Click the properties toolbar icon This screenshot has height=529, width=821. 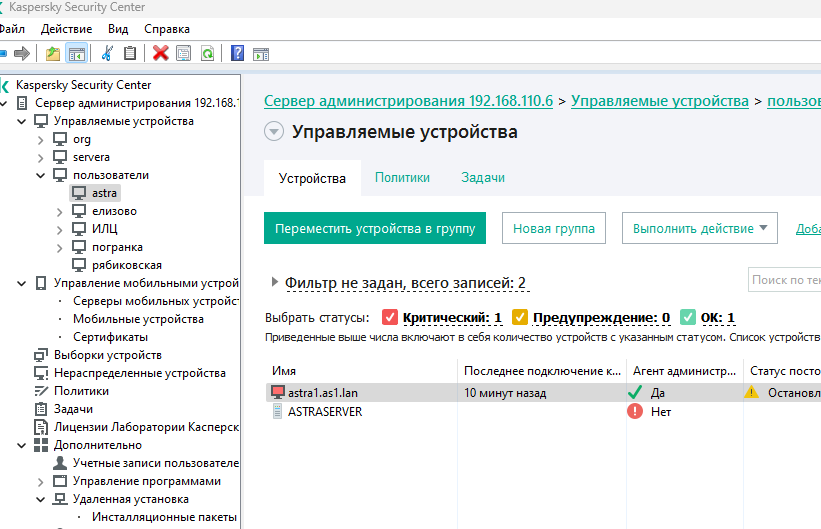click(x=183, y=53)
